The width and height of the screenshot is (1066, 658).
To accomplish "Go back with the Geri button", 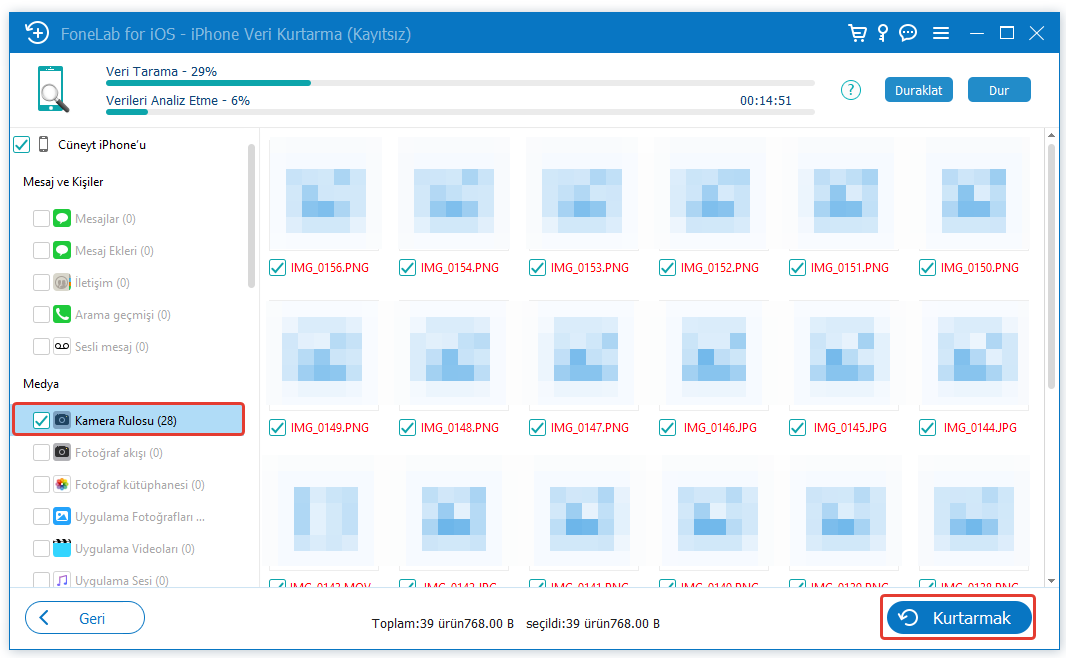I will tap(85, 618).
